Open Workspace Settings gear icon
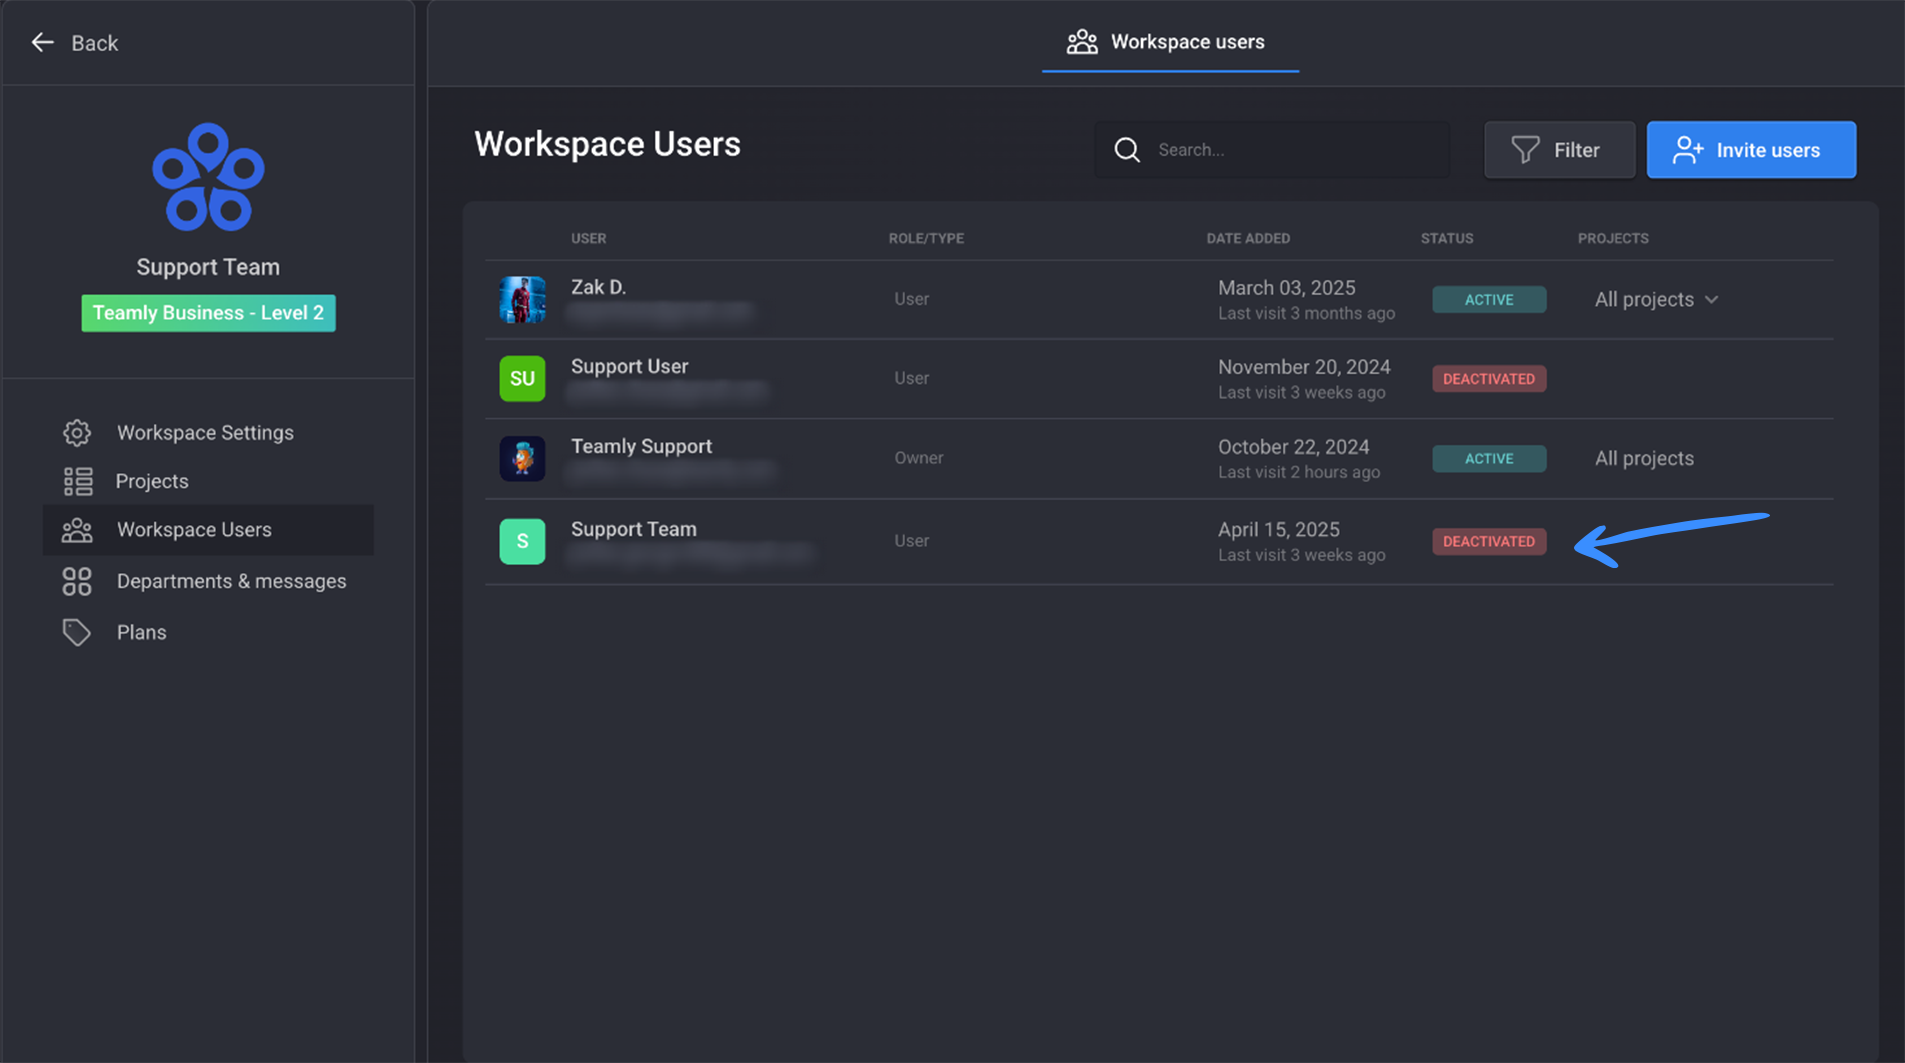Screen dimensions: 1905x1063 click(77, 432)
